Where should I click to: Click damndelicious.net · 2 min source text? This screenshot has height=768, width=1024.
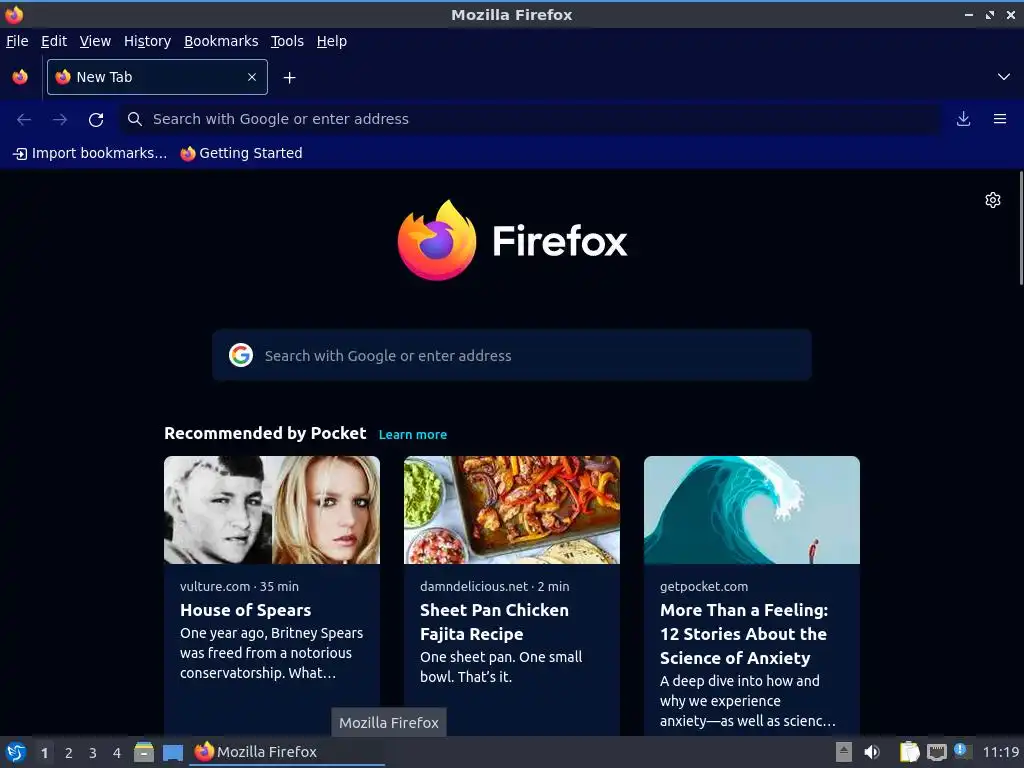(494, 586)
